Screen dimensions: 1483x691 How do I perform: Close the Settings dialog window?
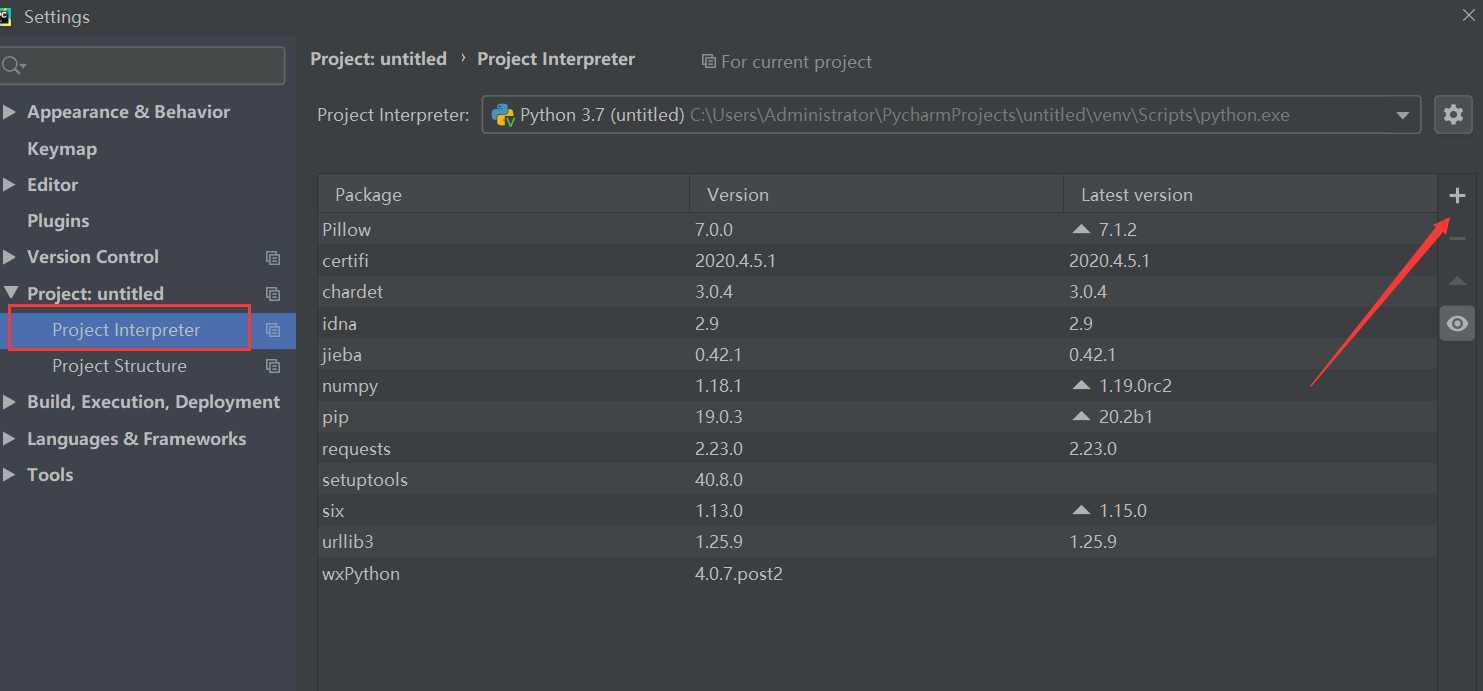click(1468, 14)
